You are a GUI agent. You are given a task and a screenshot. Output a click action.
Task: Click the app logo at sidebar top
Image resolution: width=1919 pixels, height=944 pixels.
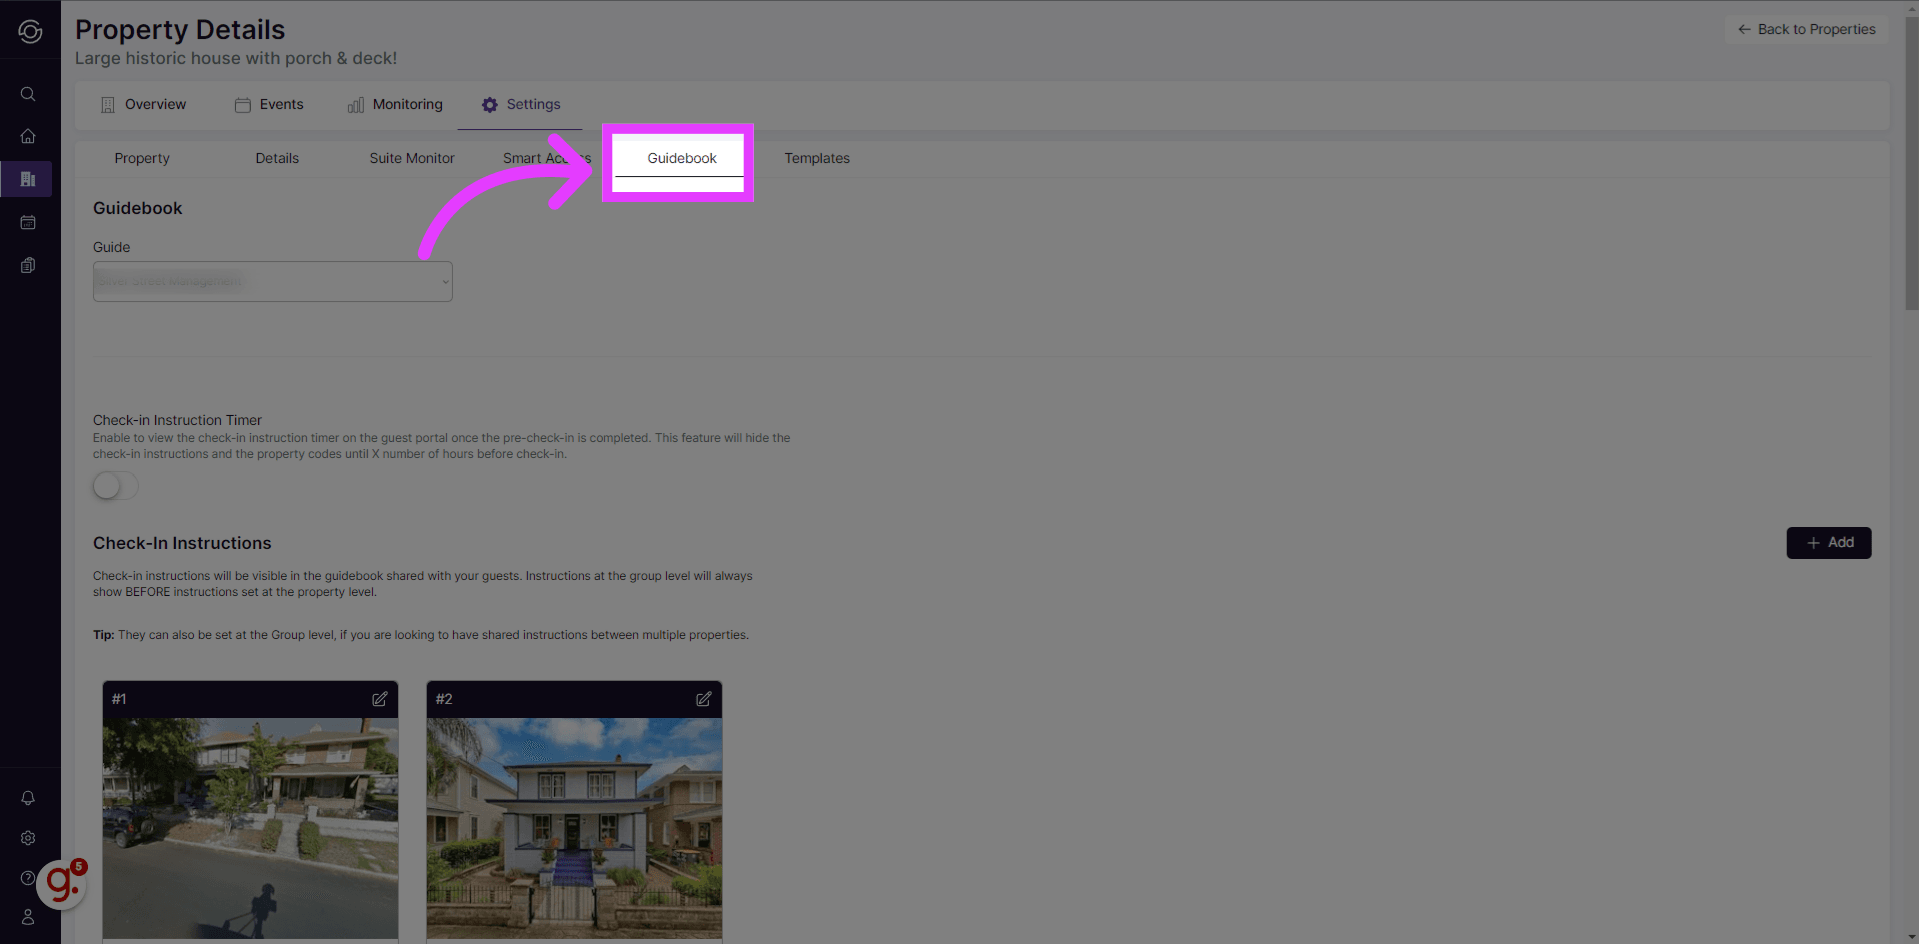(x=29, y=30)
